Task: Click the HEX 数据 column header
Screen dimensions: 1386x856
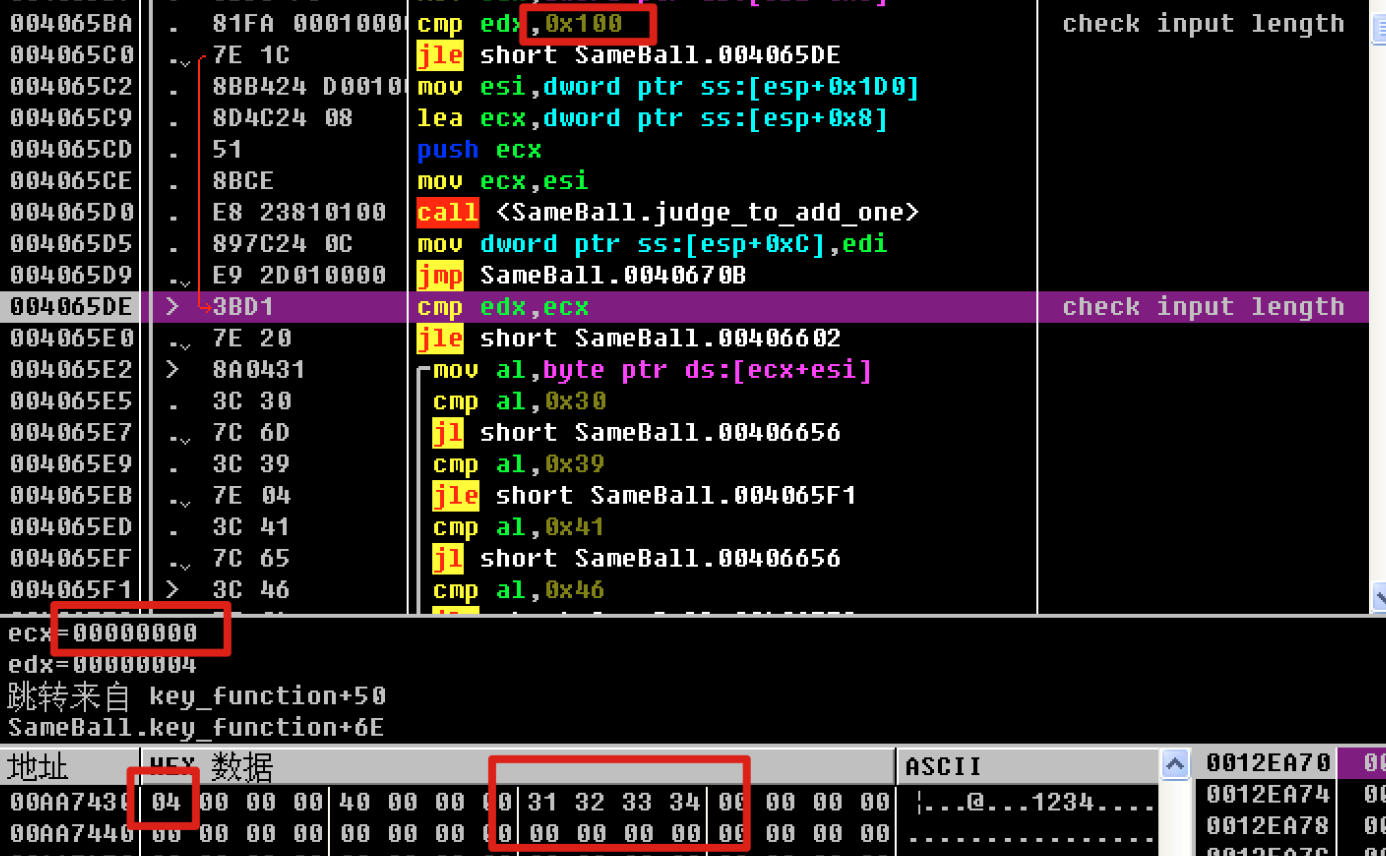Action: pos(210,767)
